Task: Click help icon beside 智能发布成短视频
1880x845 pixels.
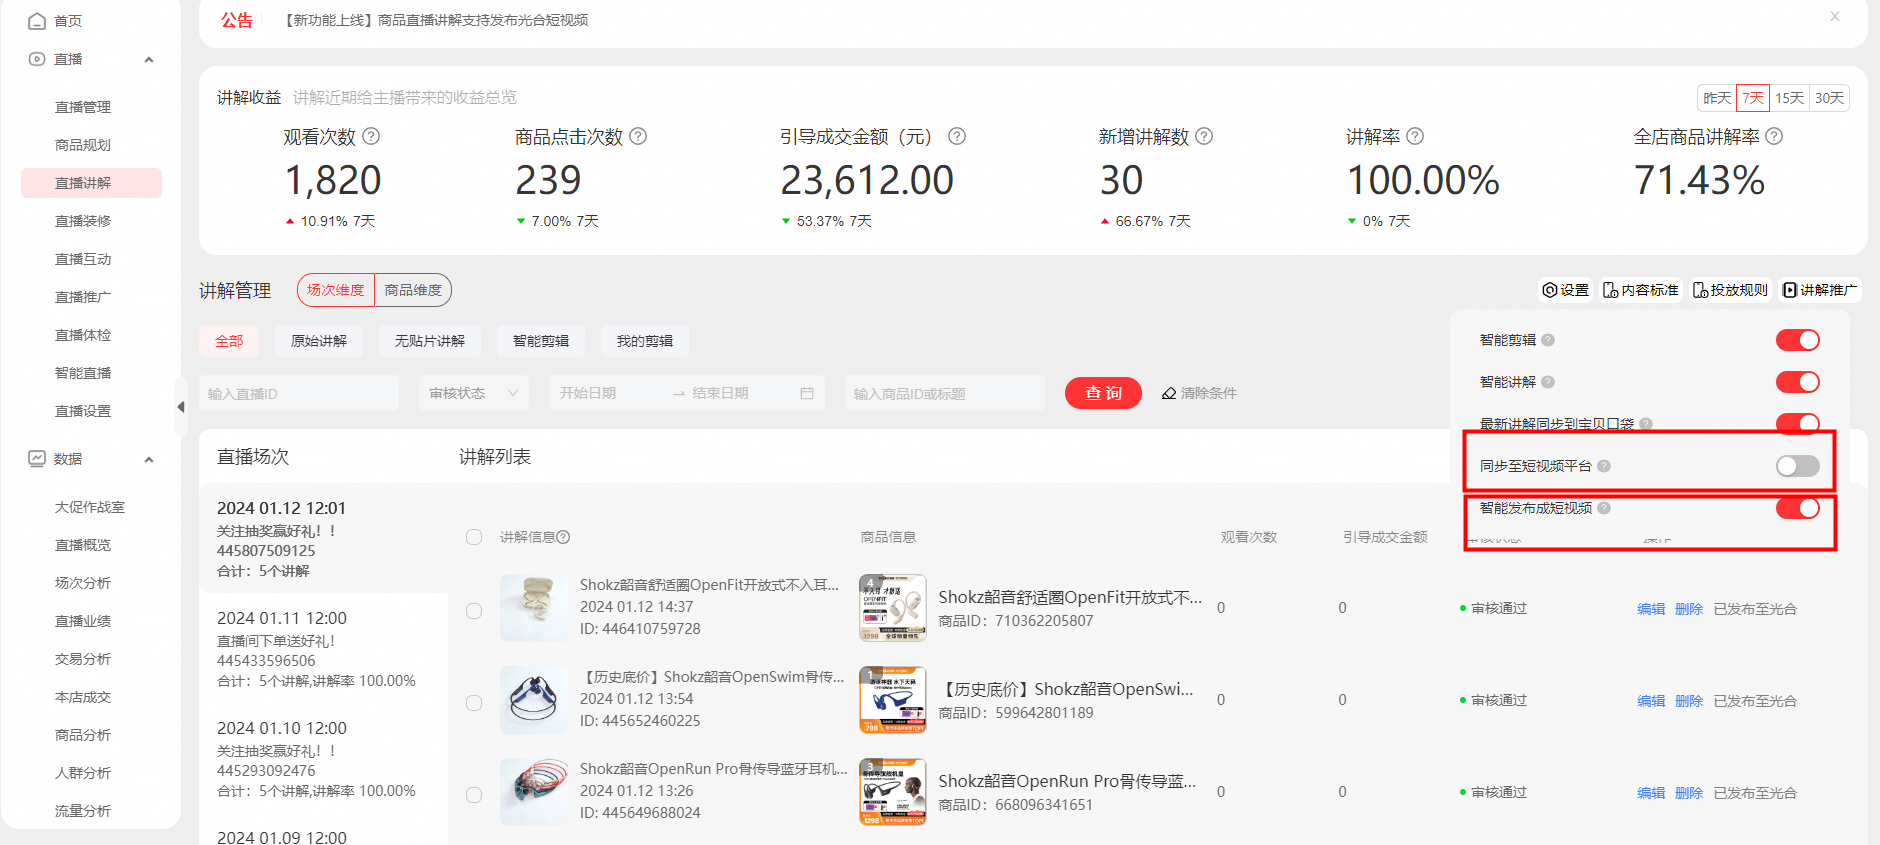Action: click(1604, 508)
